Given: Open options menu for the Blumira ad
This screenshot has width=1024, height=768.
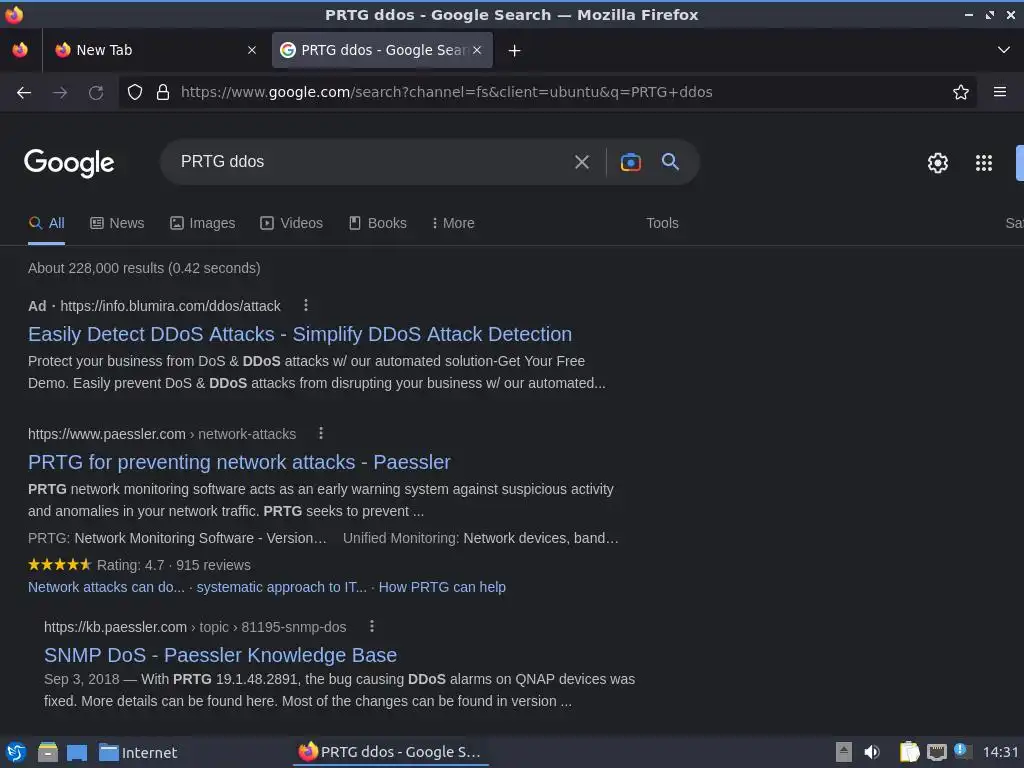Looking at the screenshot, I should [x=306, y=305].
